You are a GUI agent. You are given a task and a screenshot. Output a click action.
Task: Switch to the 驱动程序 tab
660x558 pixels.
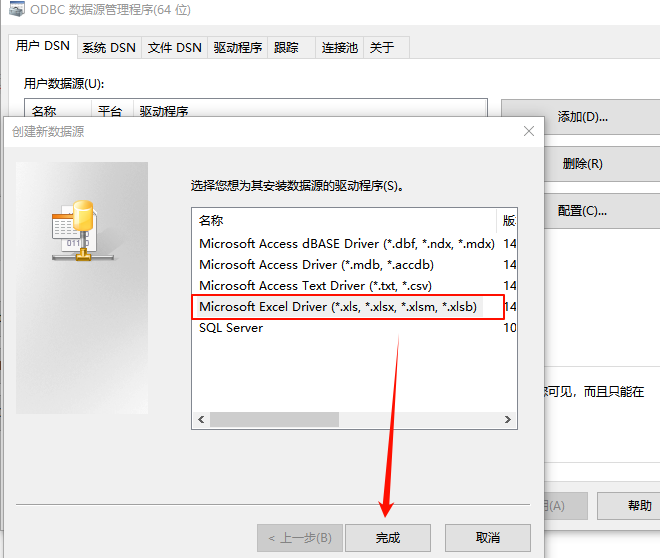click(x=238, y=48)
